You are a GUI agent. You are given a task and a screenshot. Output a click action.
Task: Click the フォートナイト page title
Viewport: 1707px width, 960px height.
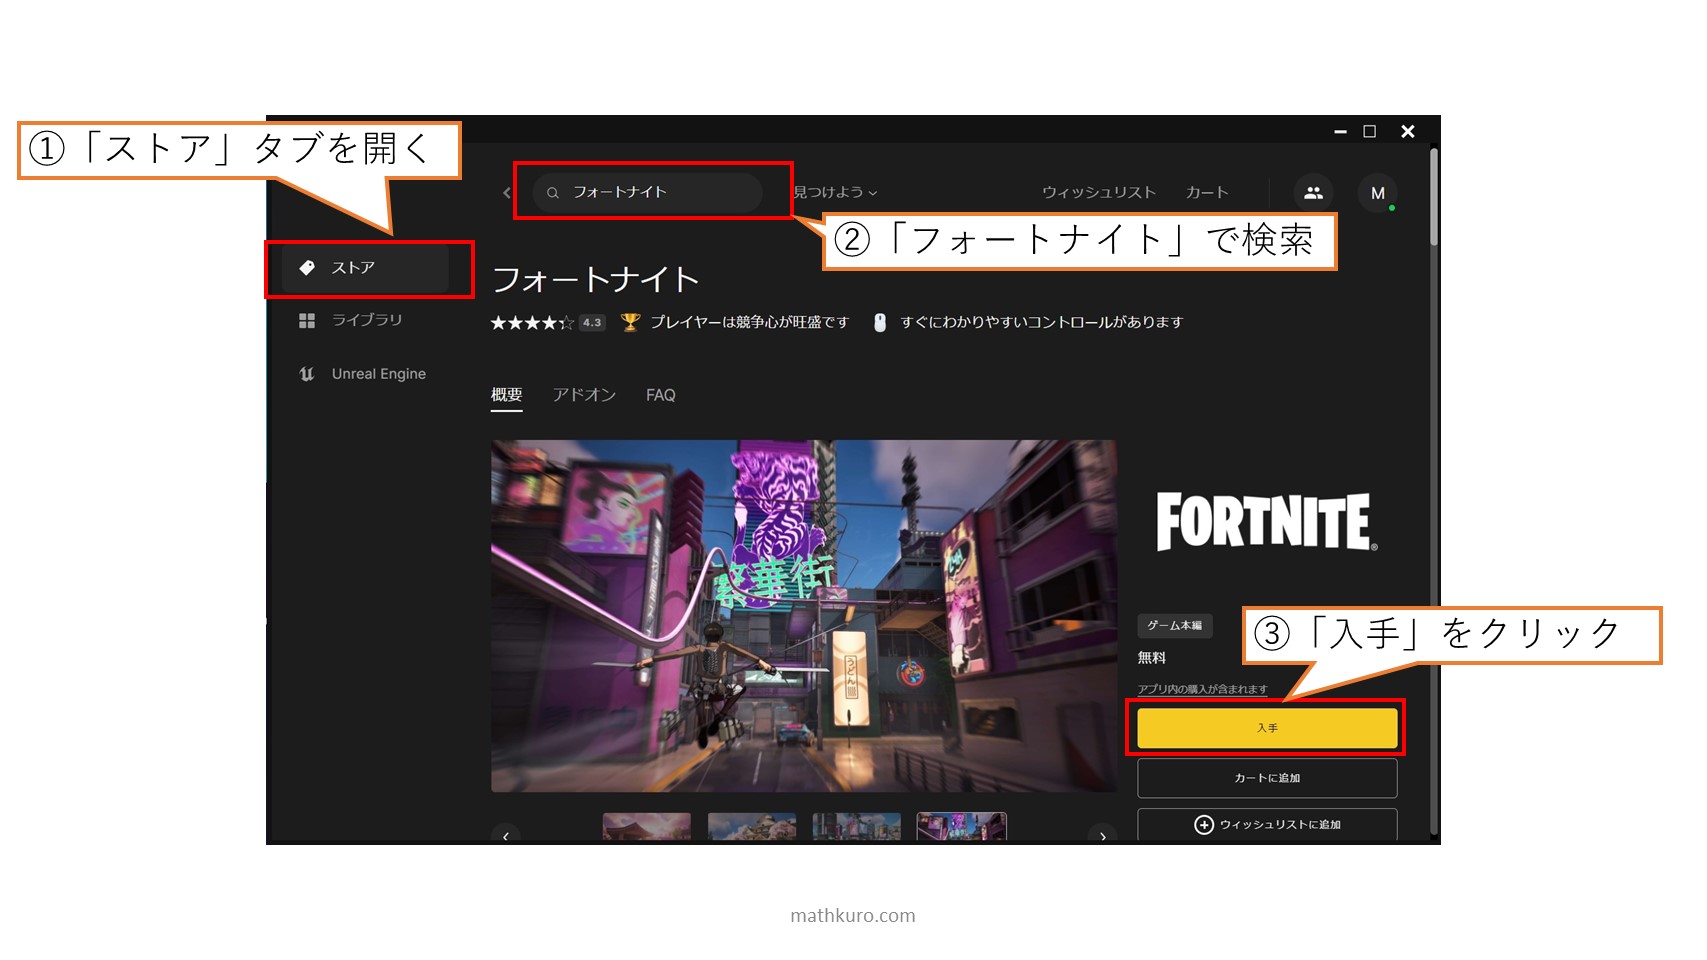pos(595,279)
